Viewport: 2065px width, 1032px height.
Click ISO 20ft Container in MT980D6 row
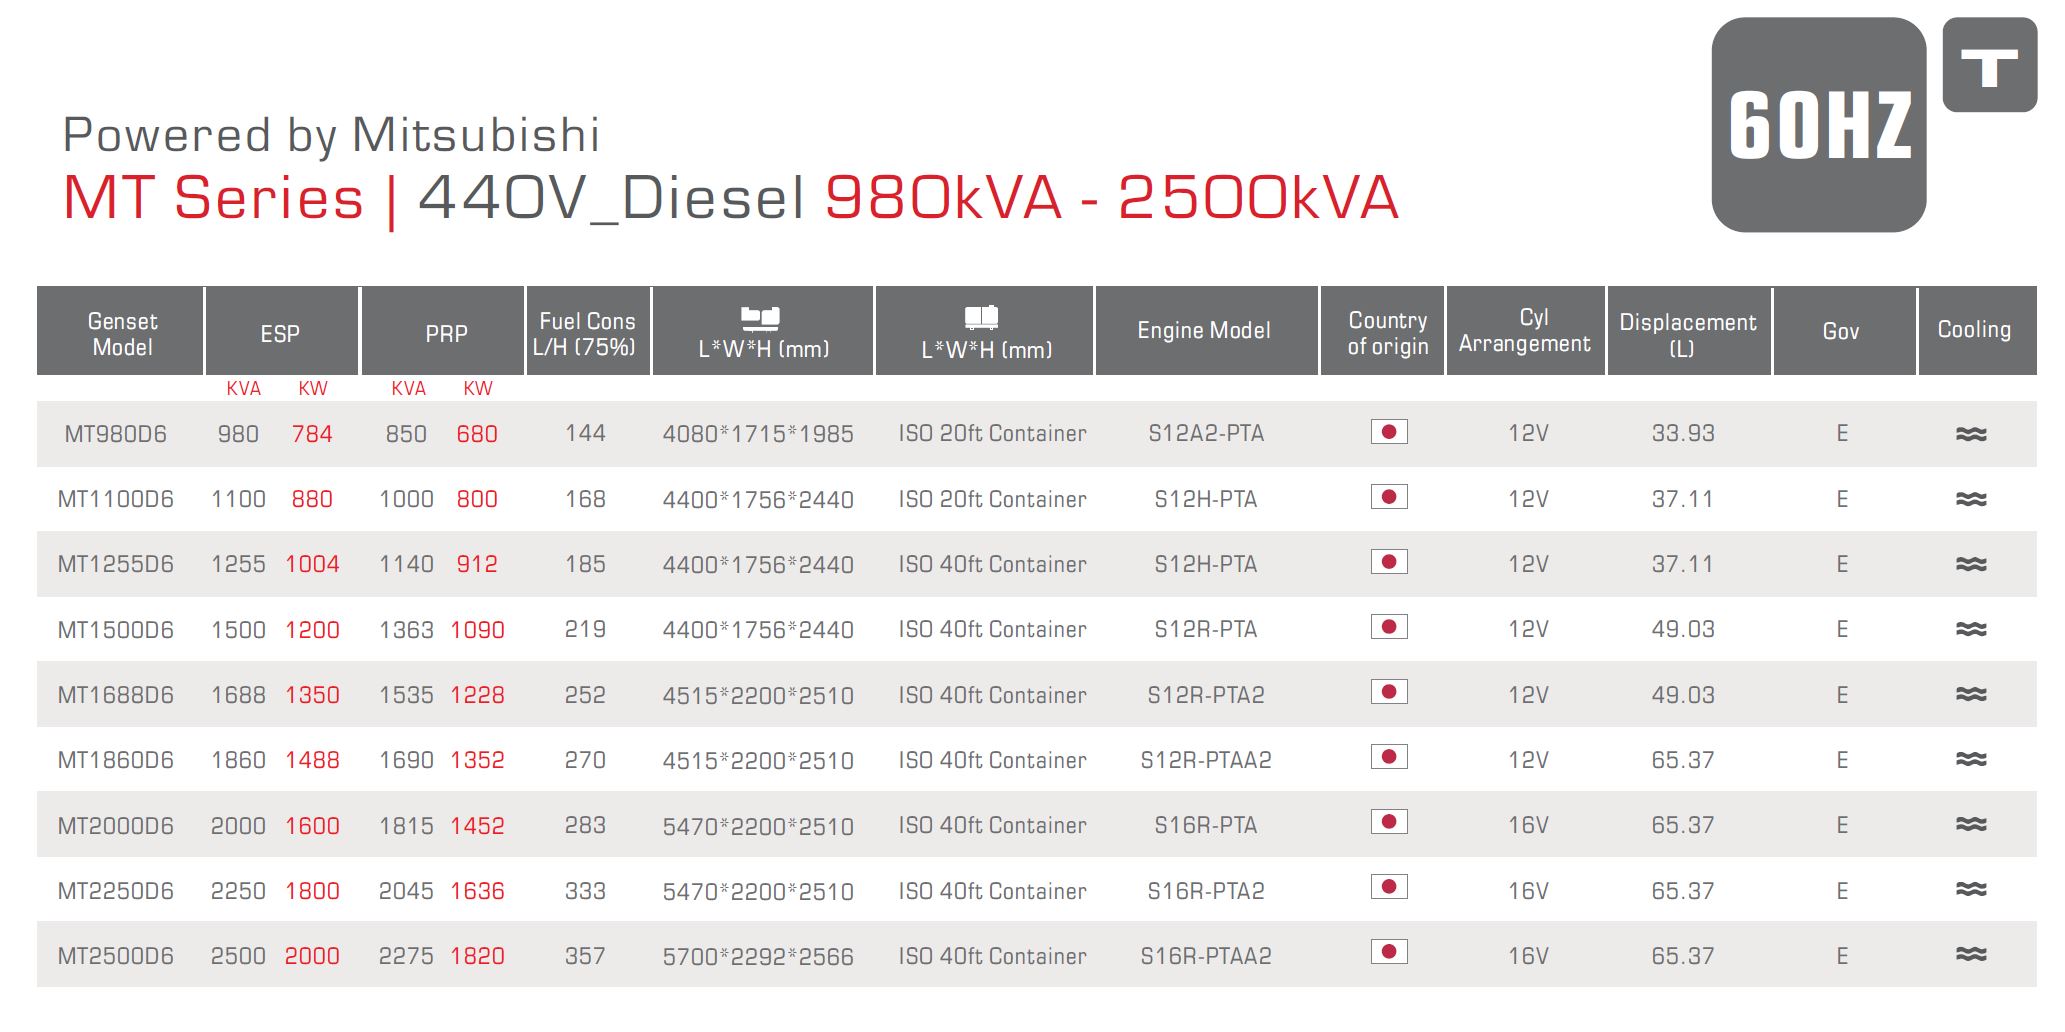(992, 433)
